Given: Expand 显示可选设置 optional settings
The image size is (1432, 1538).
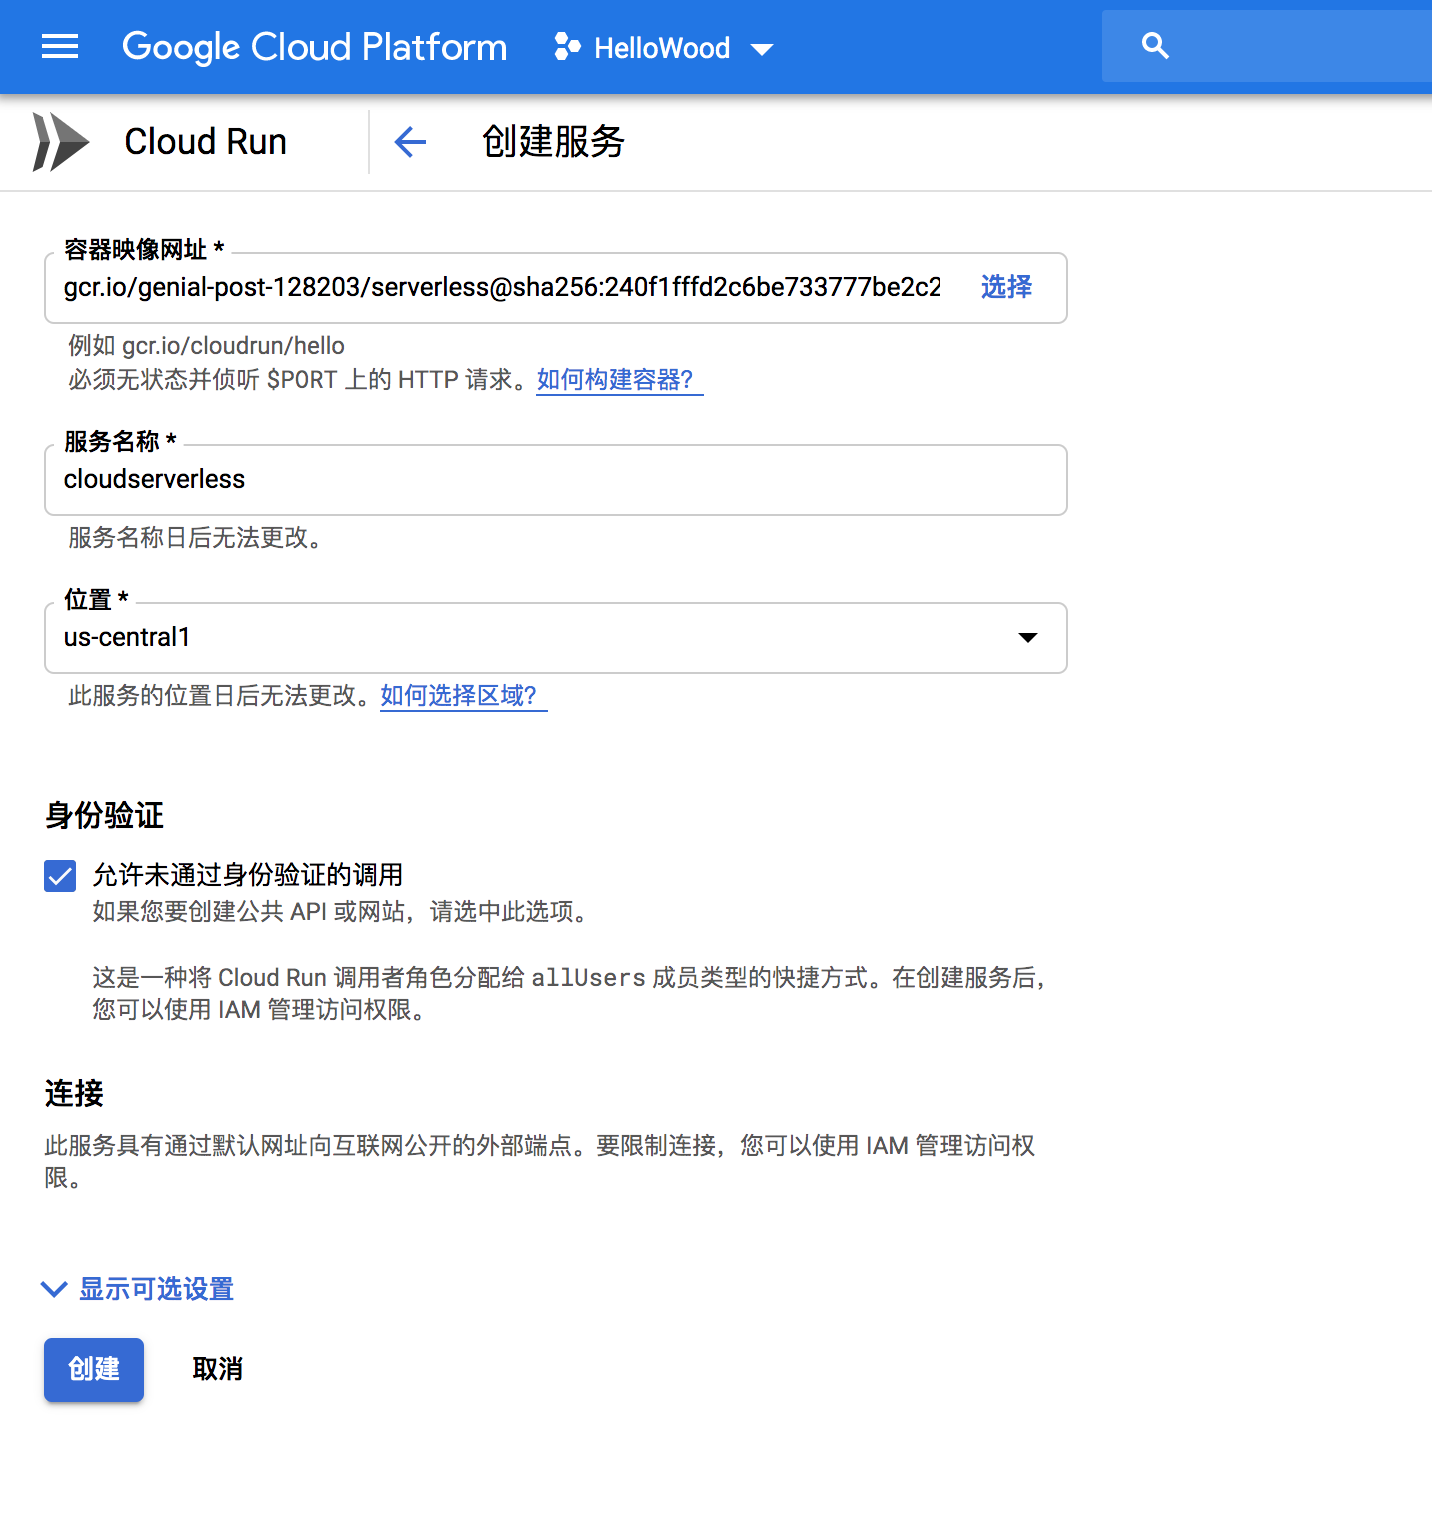Looking at the screenshot, I should (x=137, y=1289).
